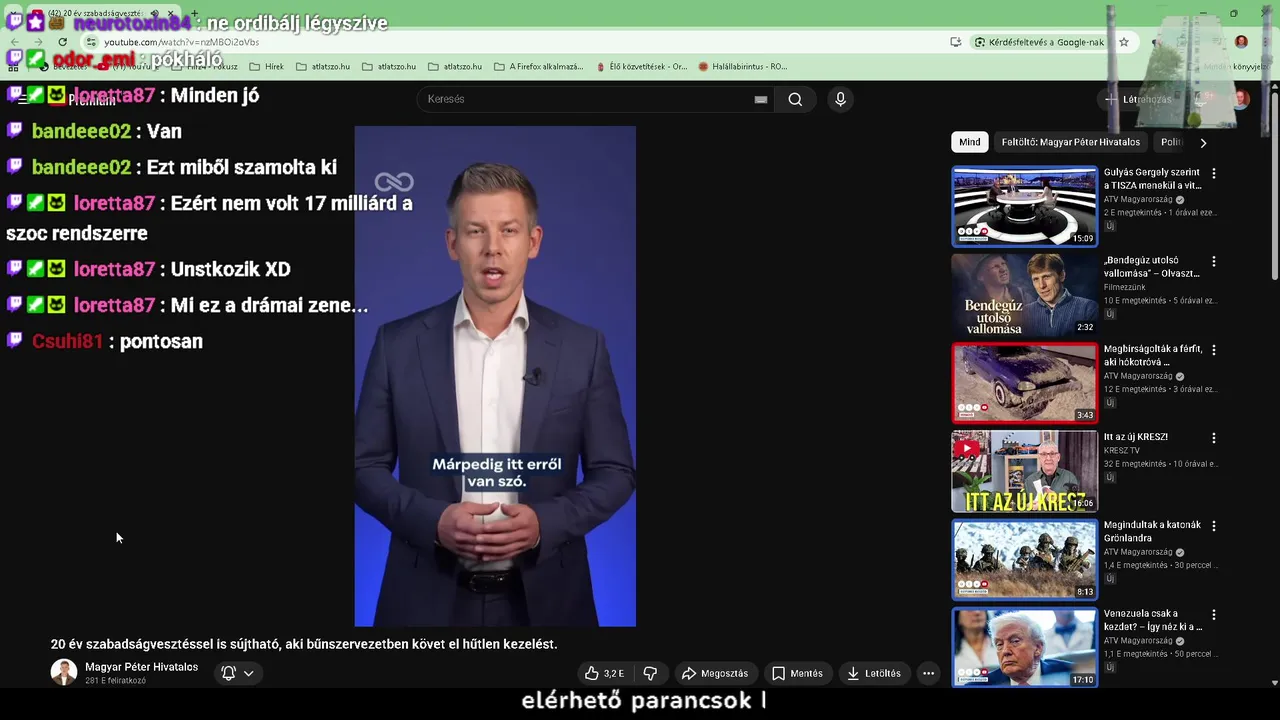Screen dimensions: 1280x720
Task: Open the Hírek bookmarks folder
Action: (x=266, y=67)
